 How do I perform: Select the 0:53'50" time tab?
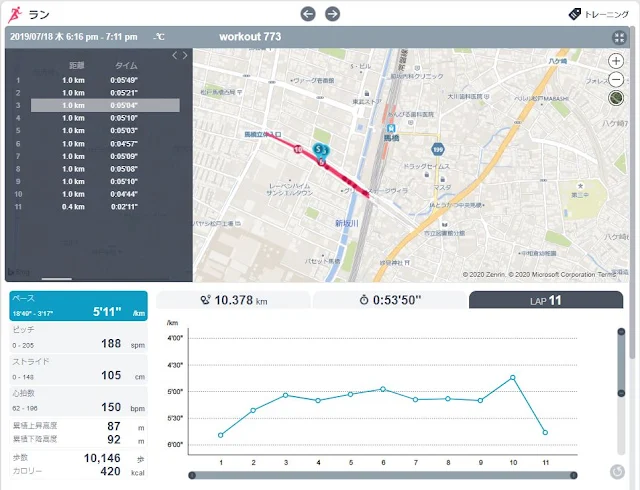389,300
